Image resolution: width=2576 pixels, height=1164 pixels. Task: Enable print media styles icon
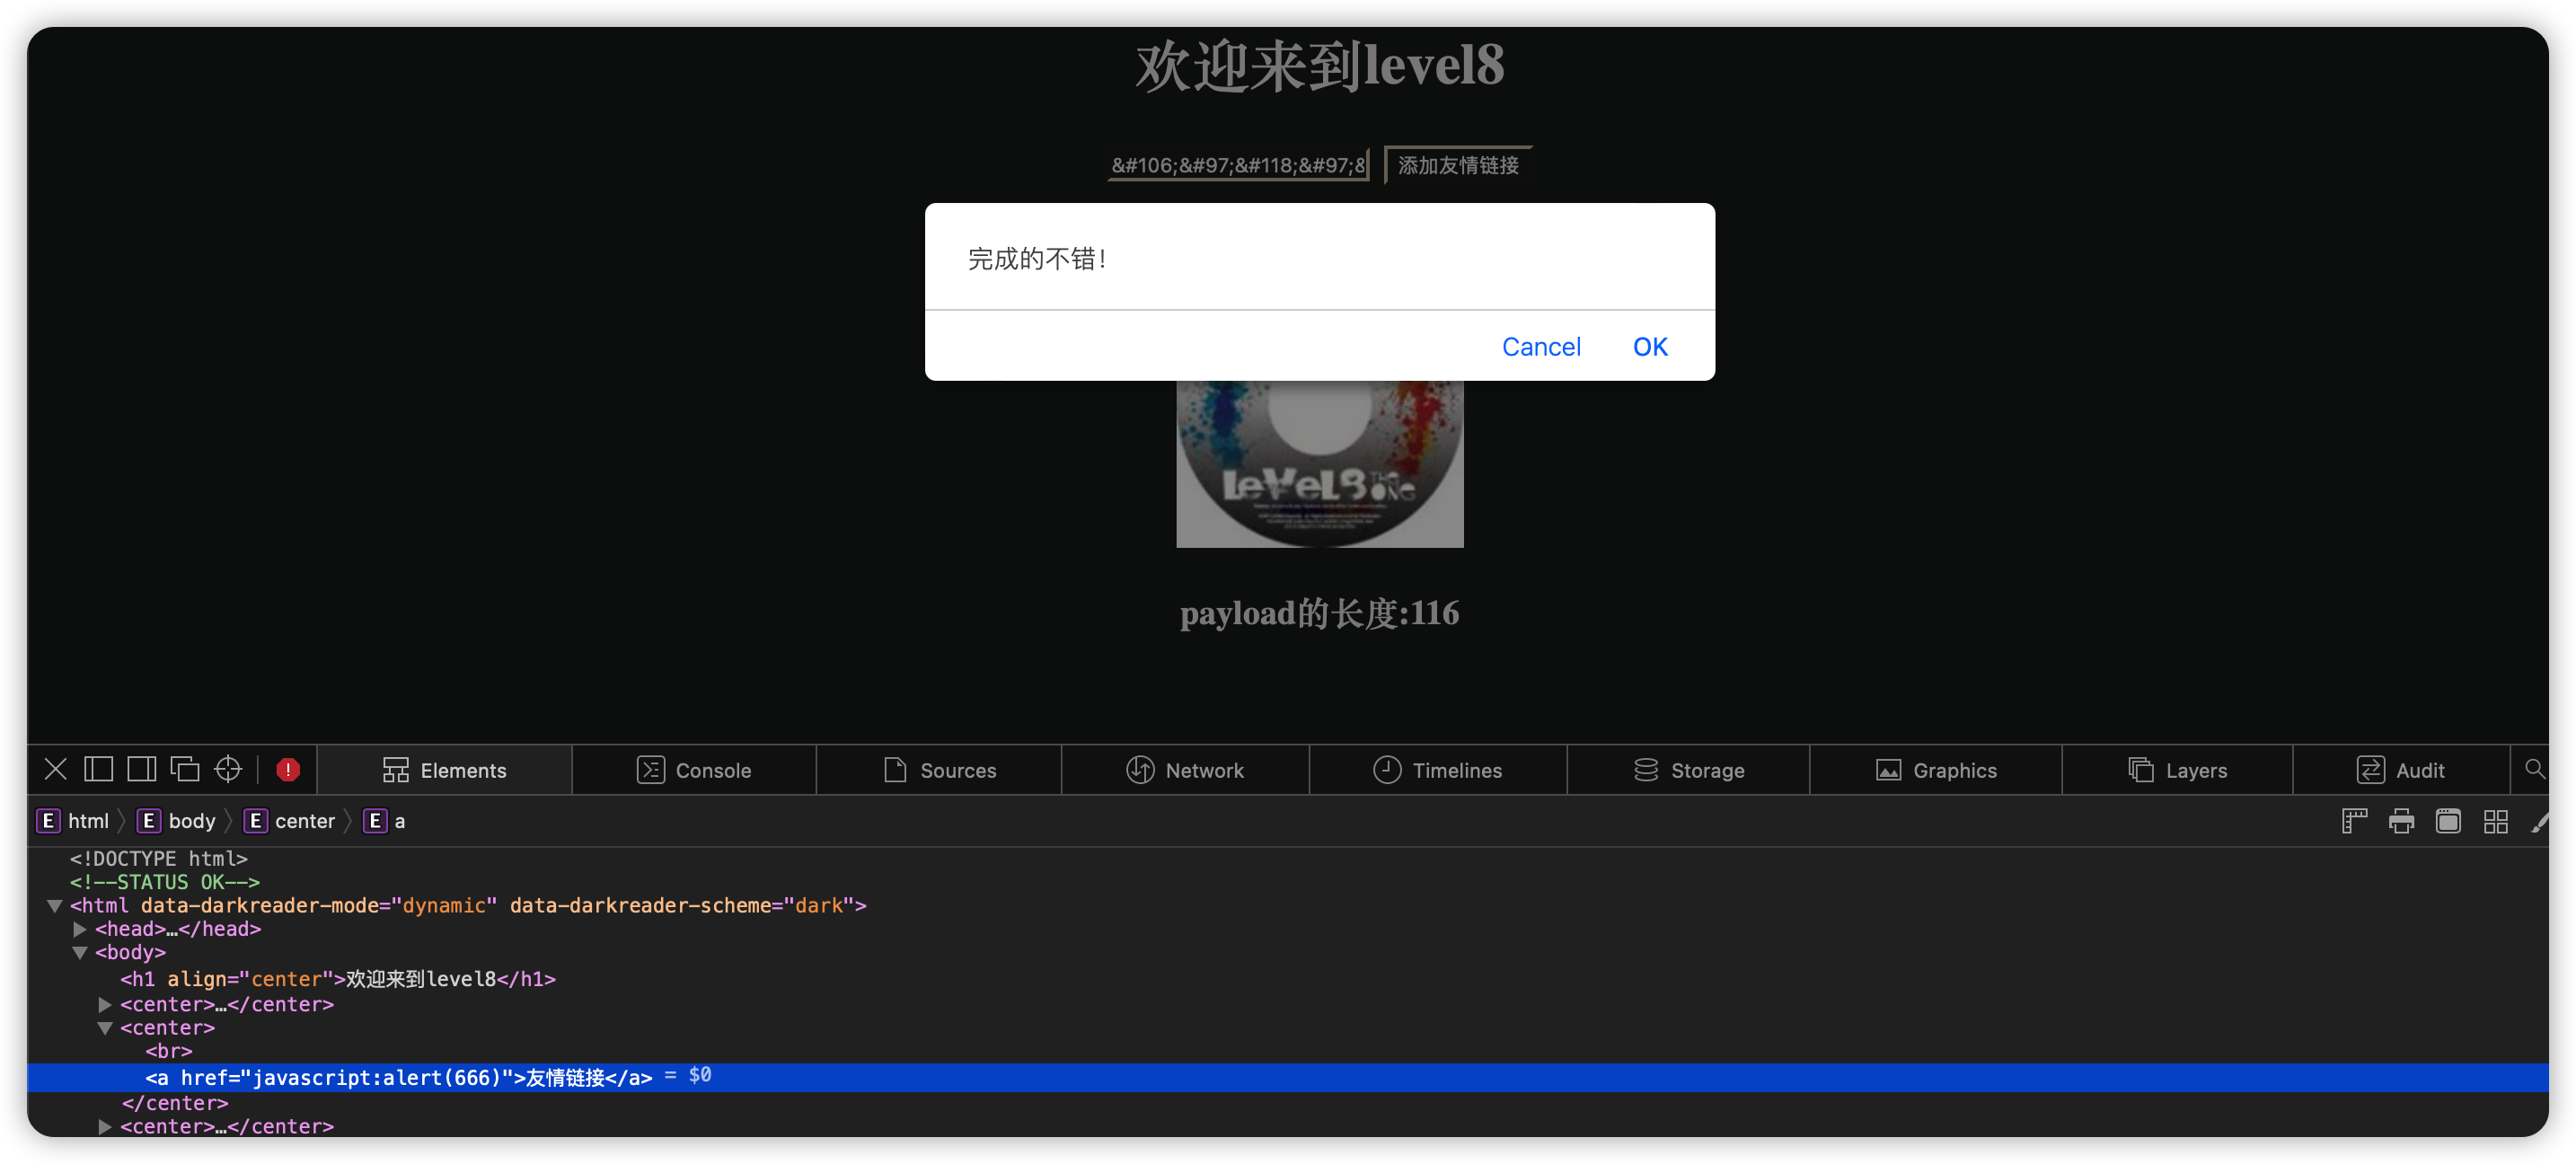[x=2402, y=821]
